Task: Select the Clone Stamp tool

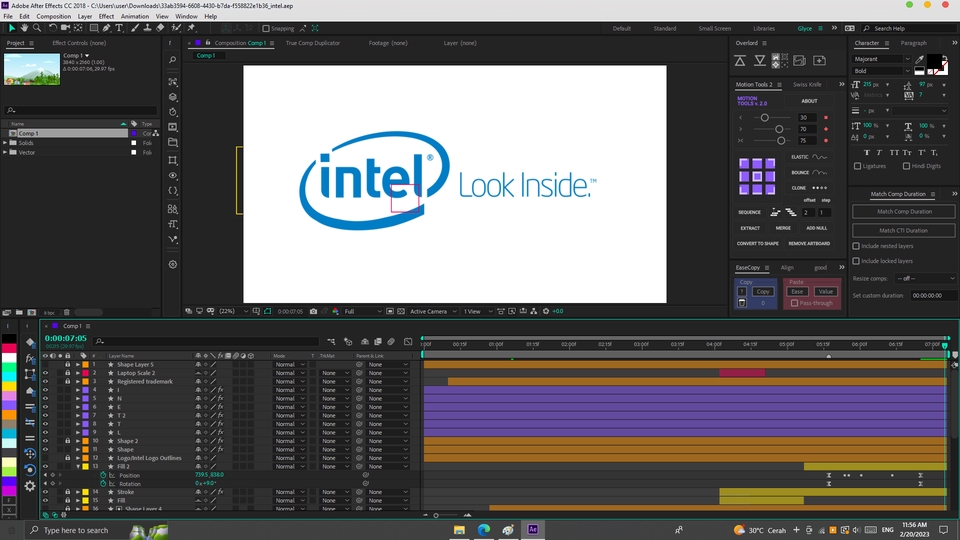Action: (x=147, y=28)
